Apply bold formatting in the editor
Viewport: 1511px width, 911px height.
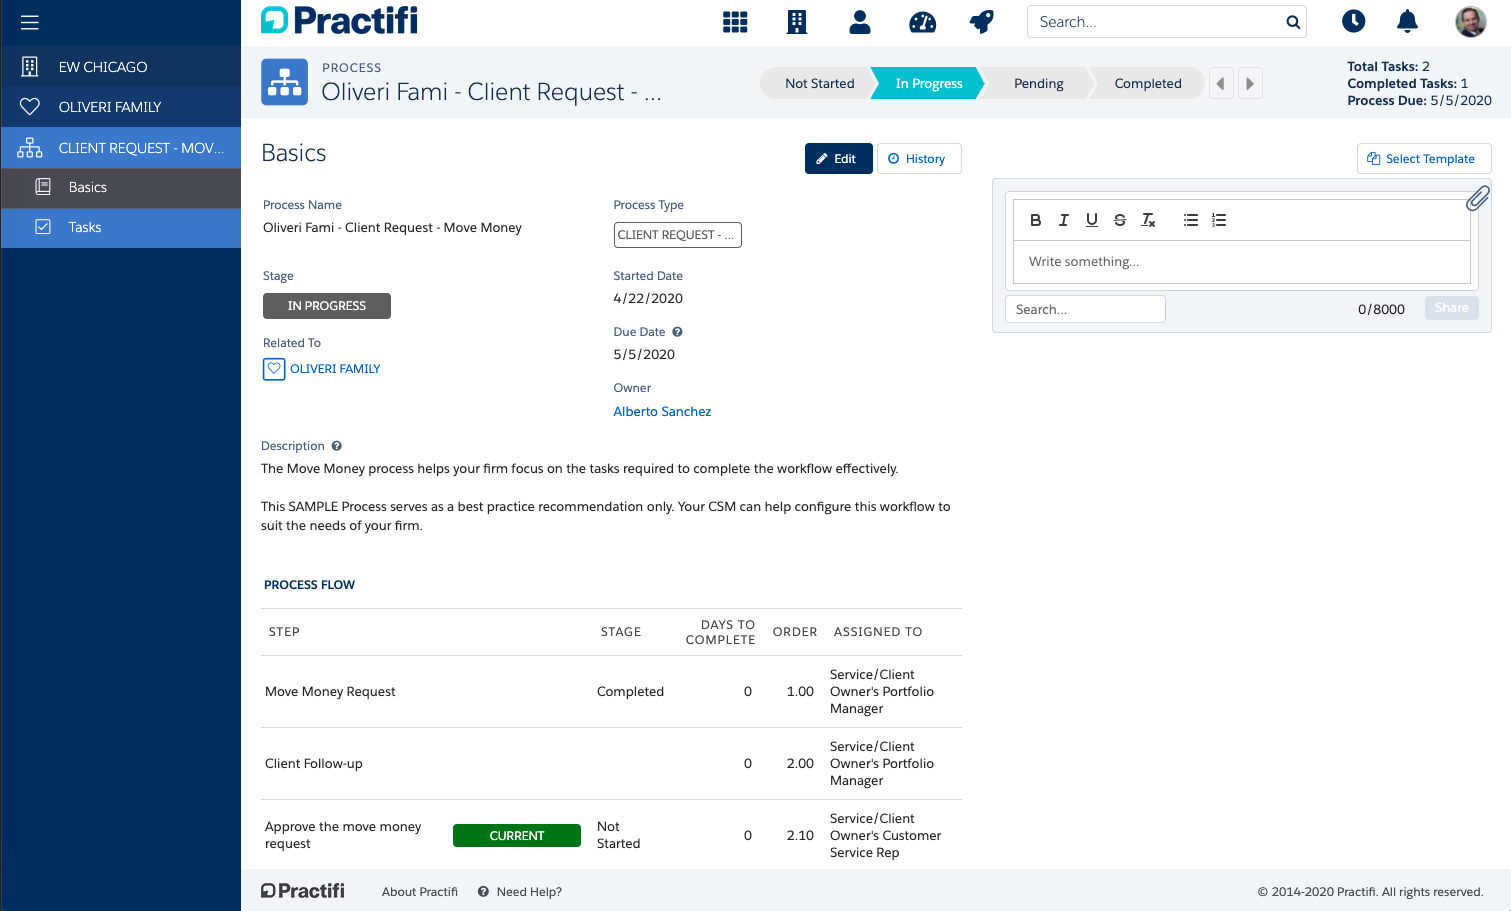[1036, 220]
